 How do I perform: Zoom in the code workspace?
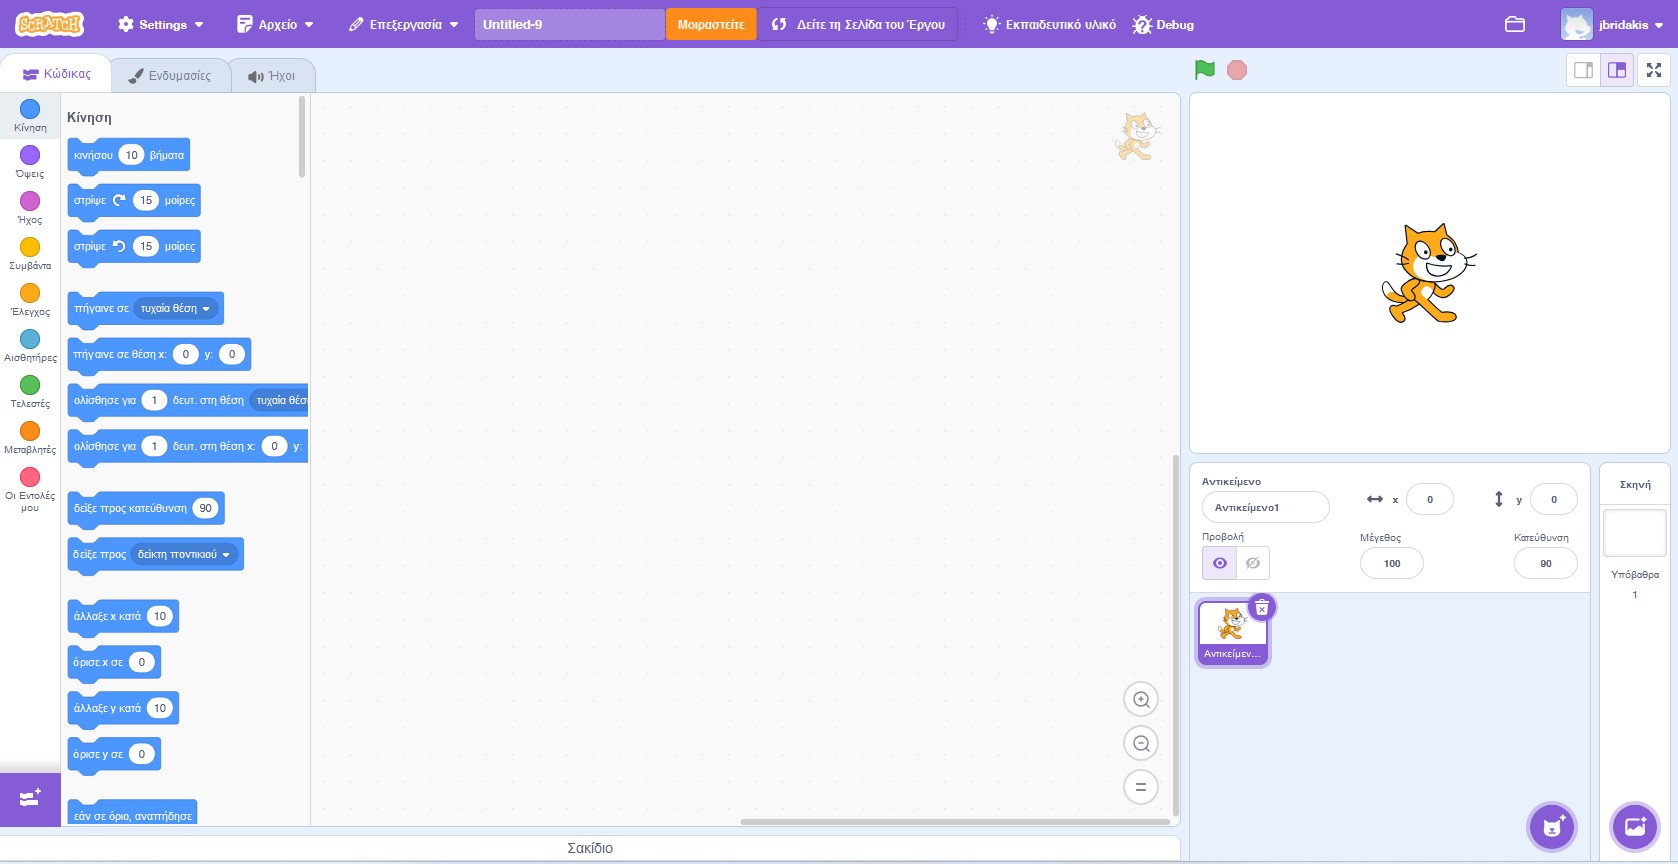[1141, 699]
